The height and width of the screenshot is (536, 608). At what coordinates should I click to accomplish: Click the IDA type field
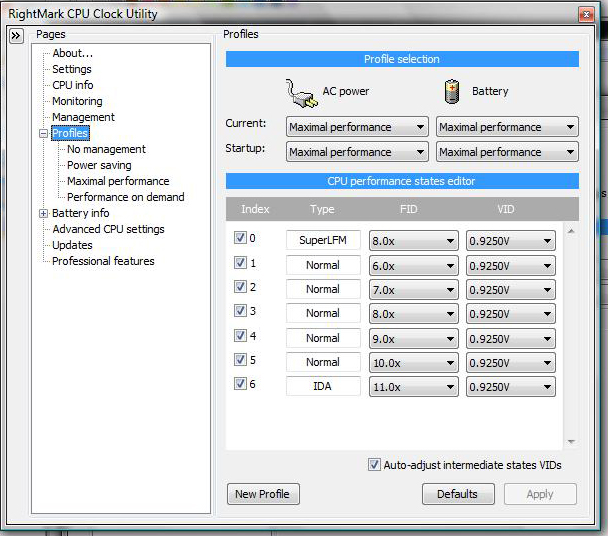click(323, 386)
